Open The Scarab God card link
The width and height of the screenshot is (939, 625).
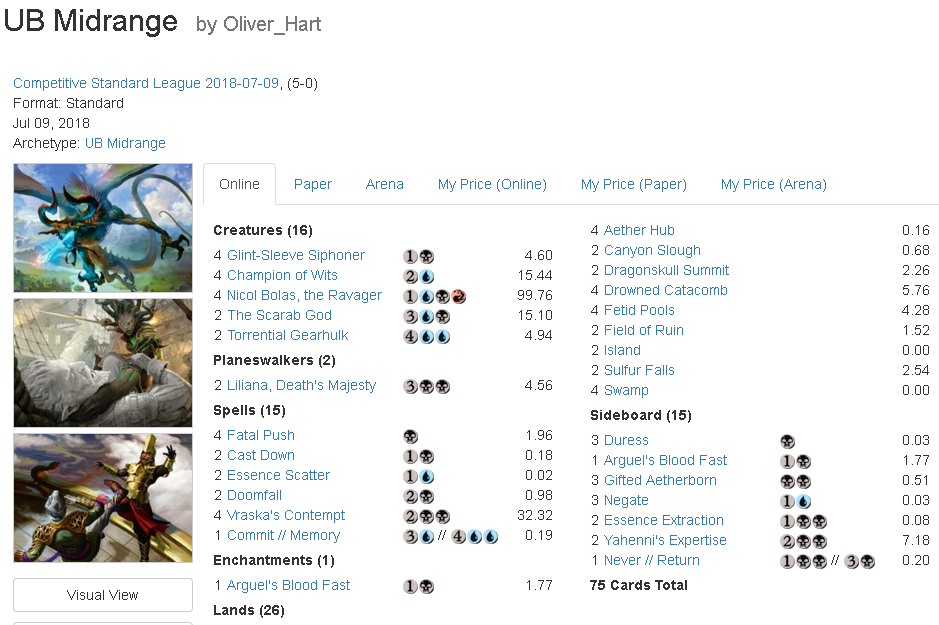pos(279,315)
